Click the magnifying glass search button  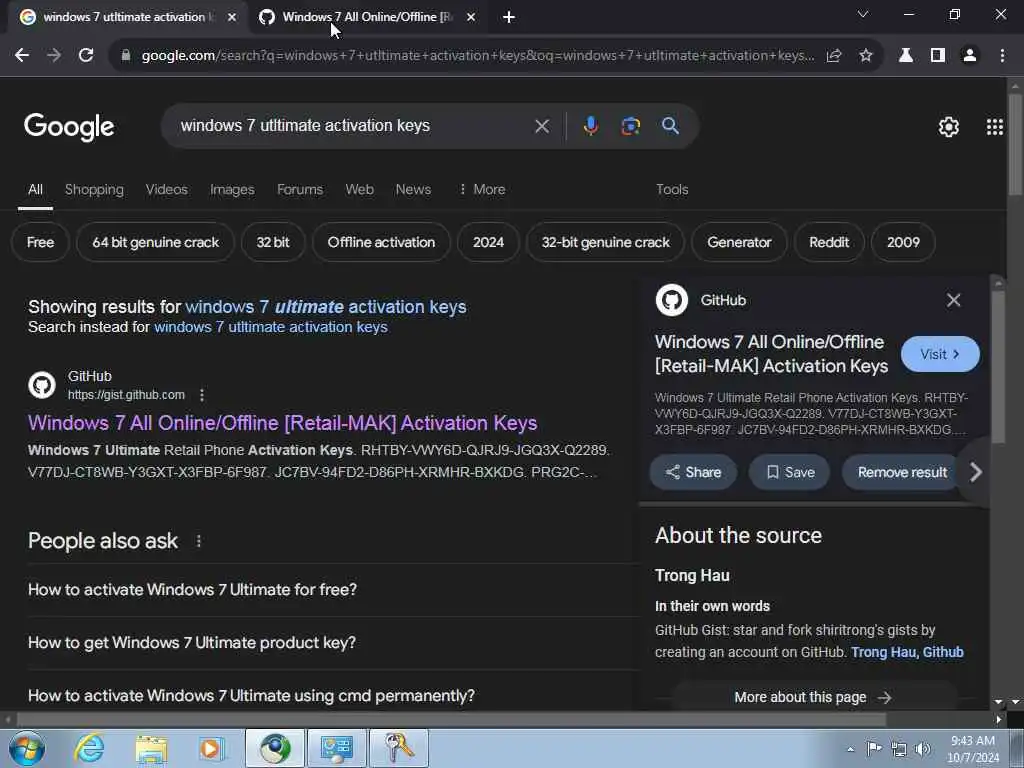point(670,126)
